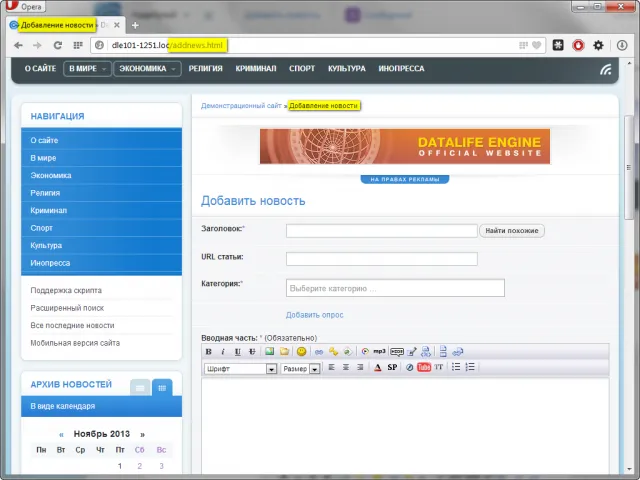Align text left in editor
The height and width of the screenshot is (480, 640).
(x=331, y=367)
